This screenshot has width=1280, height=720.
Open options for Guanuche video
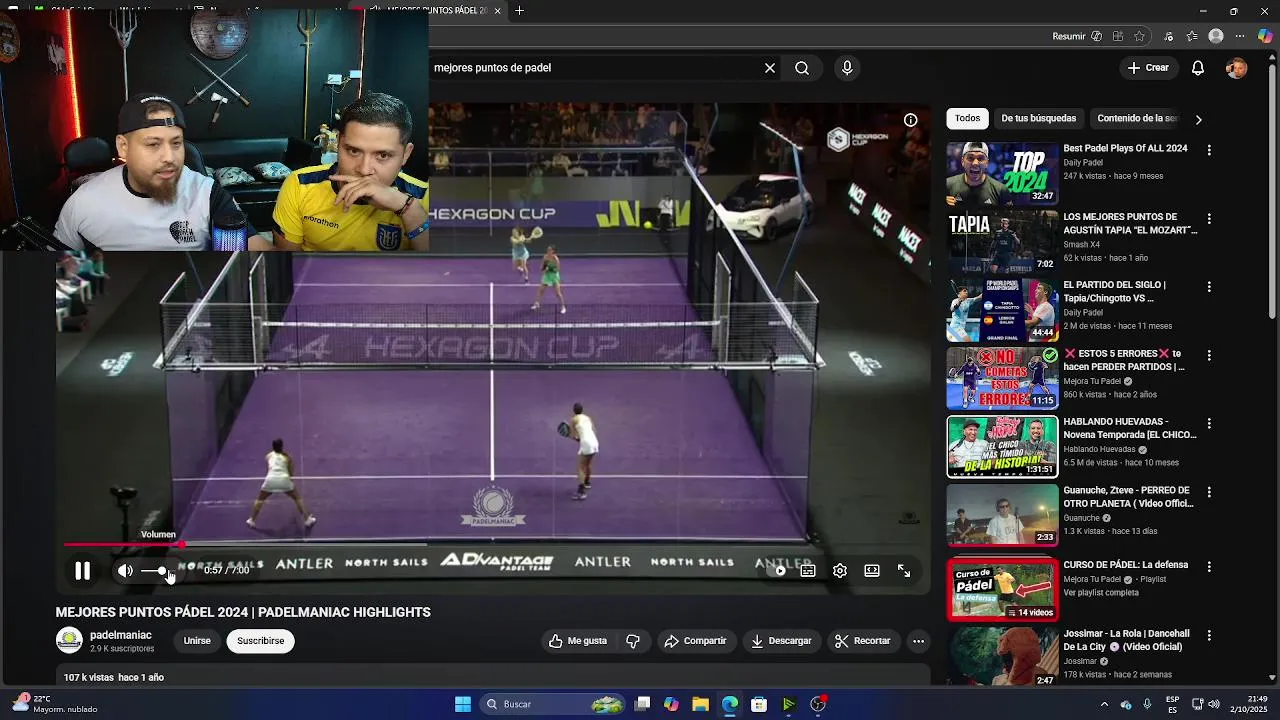[x=1209, y=492]
